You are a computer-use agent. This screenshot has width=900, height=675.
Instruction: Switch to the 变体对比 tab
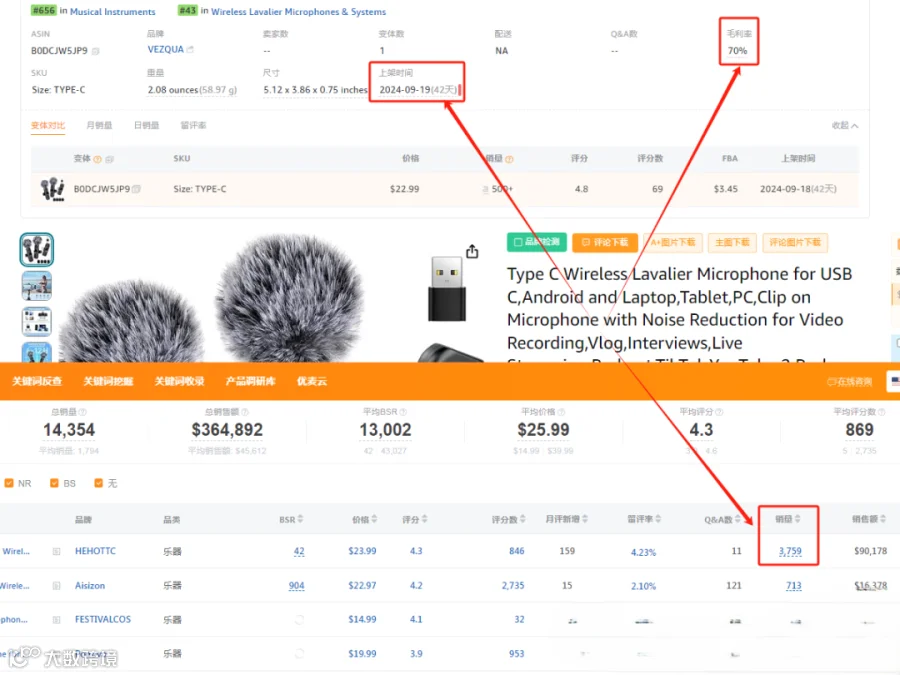[48, 126]
